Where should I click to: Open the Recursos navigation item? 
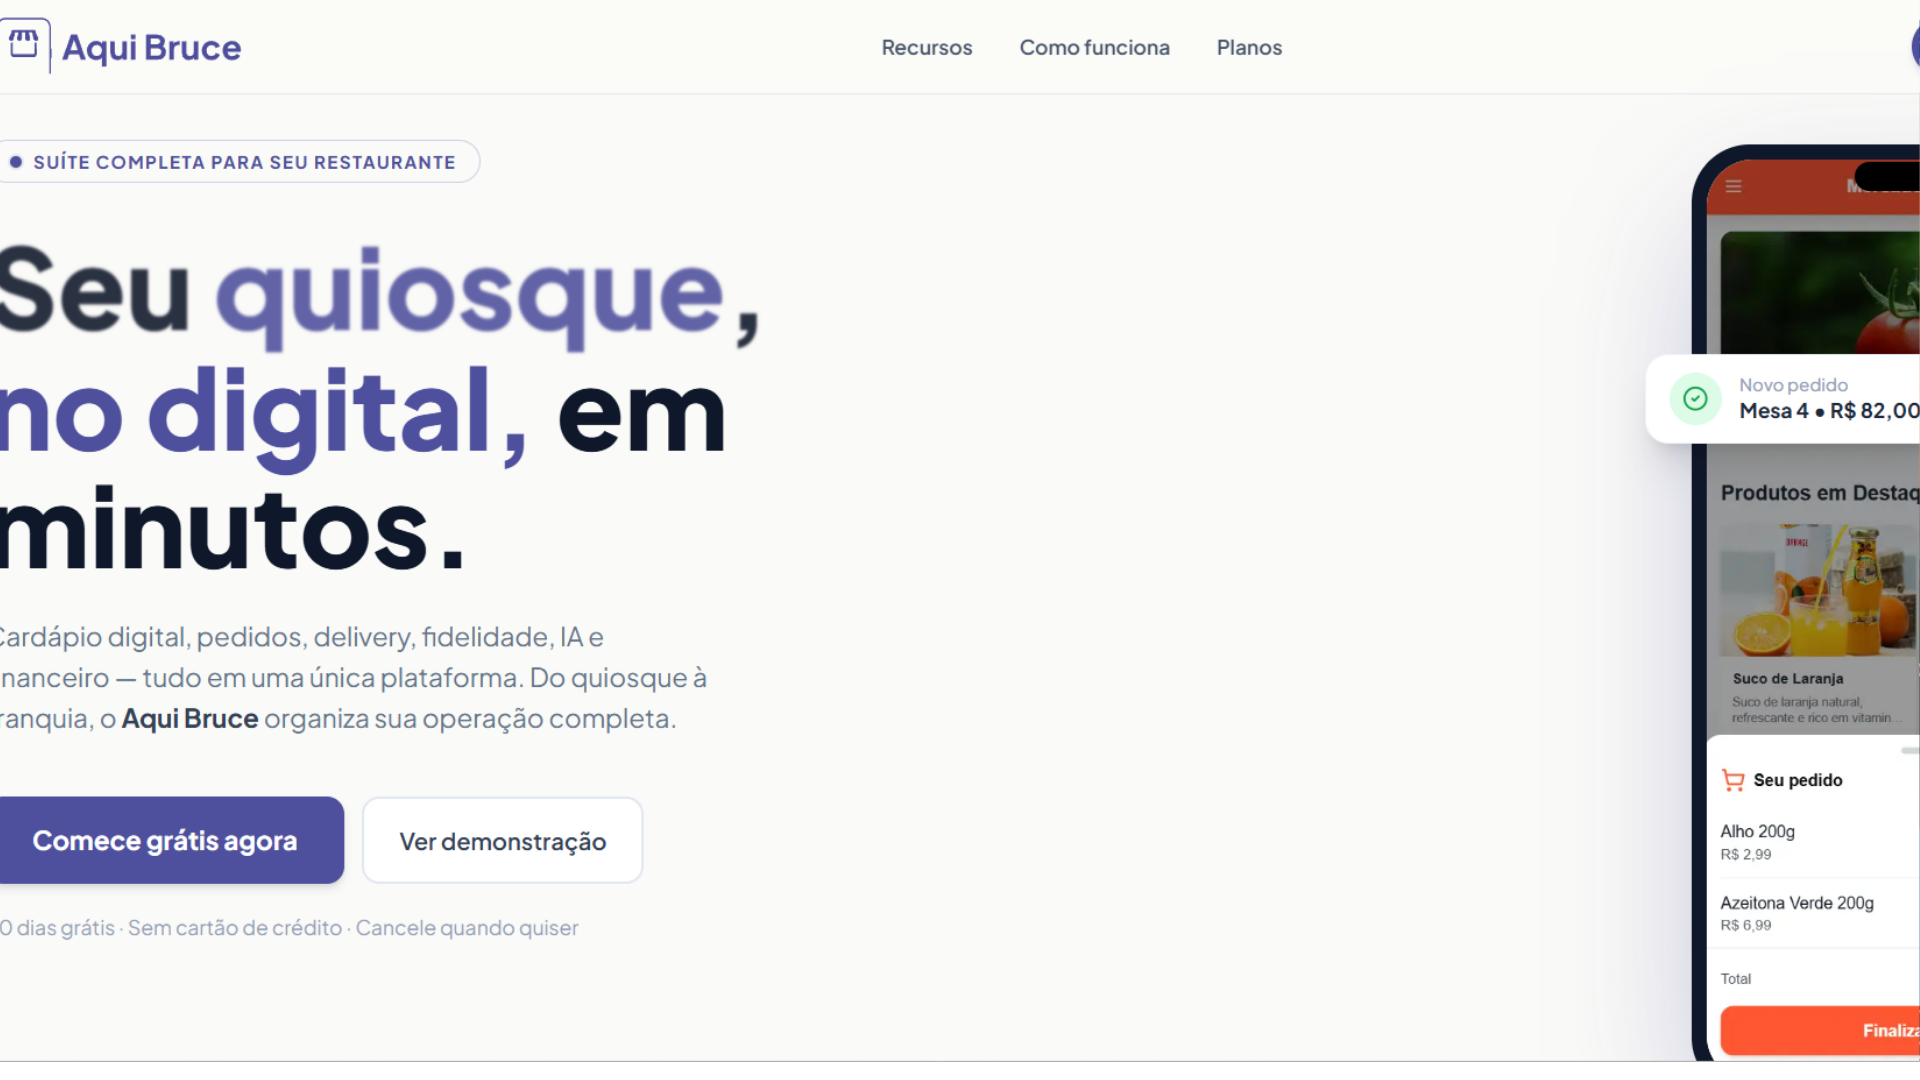pyautogui.click(x=926, y=47)
